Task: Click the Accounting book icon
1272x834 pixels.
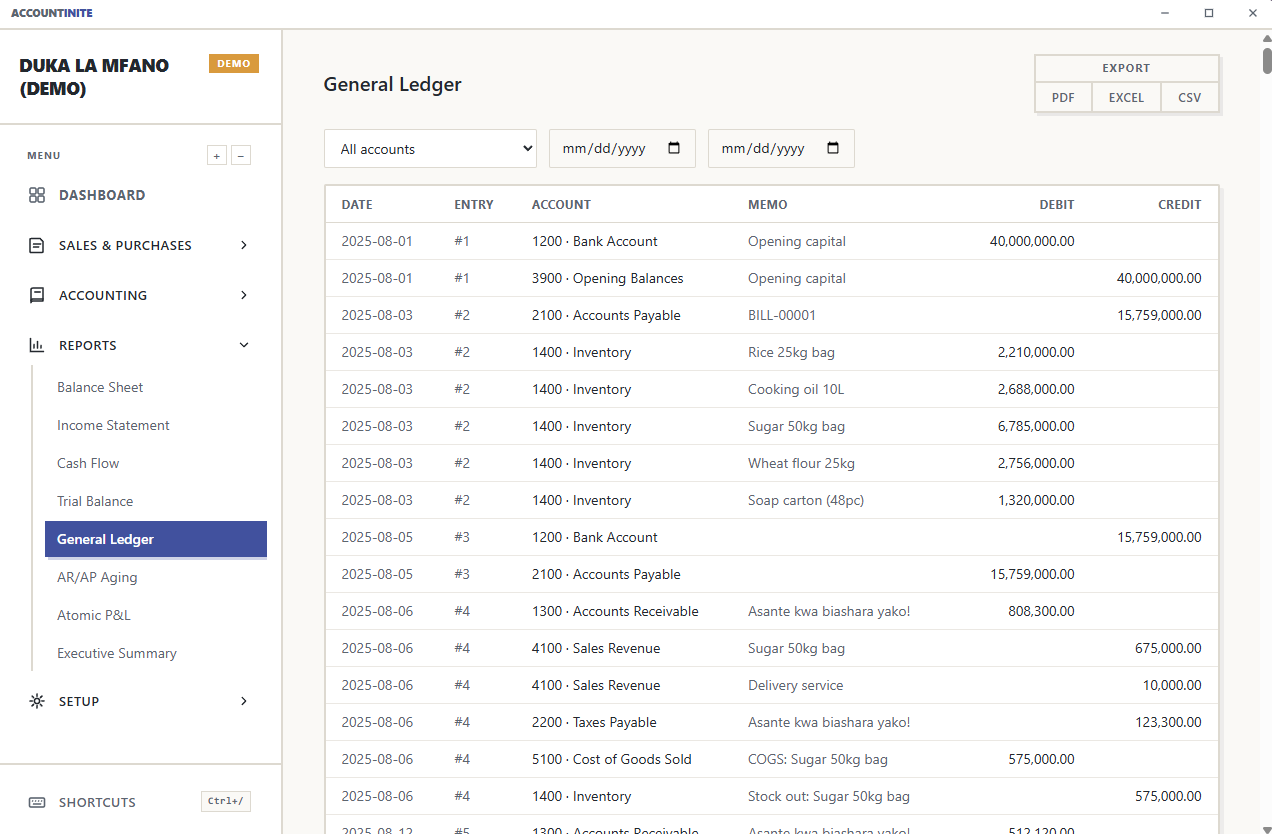Action: pos(37,295)
